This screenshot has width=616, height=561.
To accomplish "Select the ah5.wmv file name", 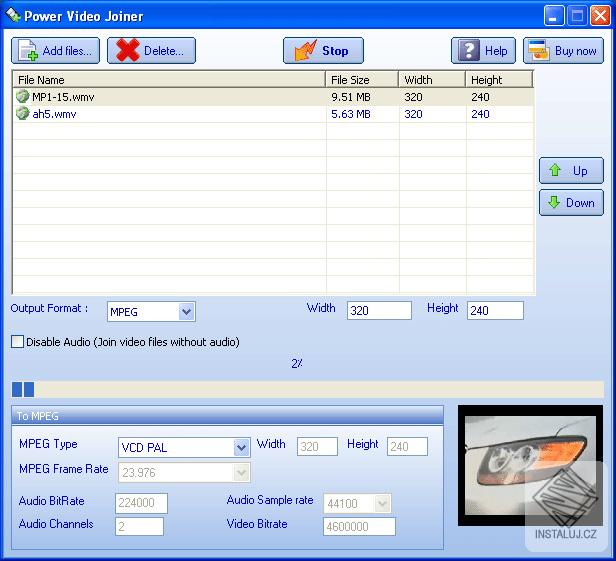I will point(54,114).
